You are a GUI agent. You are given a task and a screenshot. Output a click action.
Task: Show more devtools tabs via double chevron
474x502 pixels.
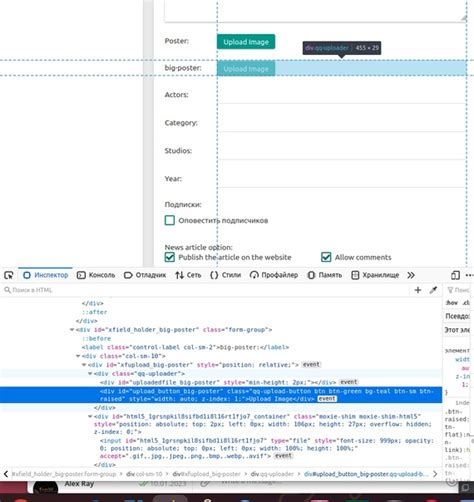[x=411, y=275]
